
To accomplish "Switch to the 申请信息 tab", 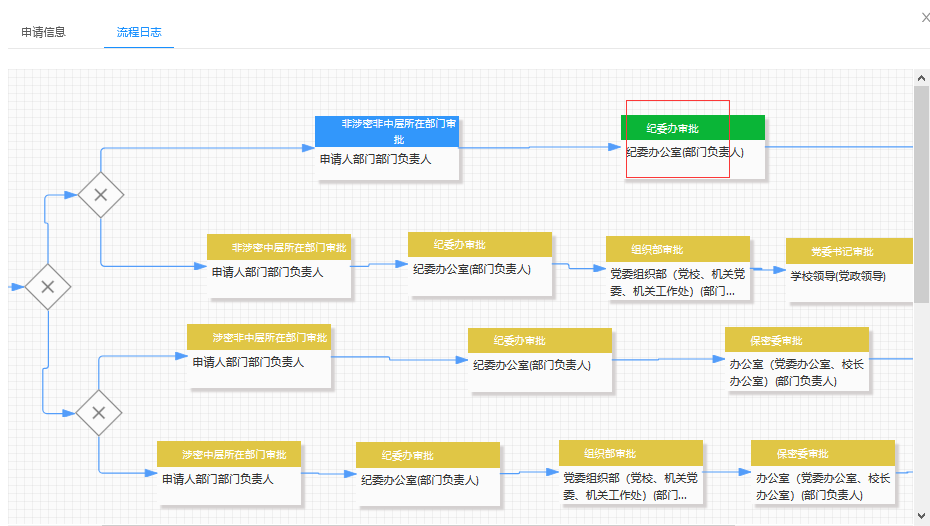I will tap(43, 32).
